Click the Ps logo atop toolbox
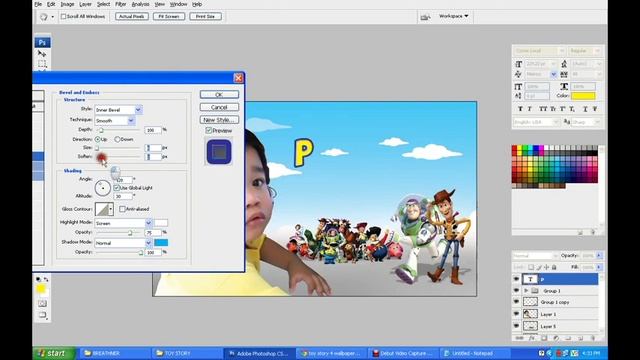The width and height of the screenshot is (640, 360). pos(42,42)
